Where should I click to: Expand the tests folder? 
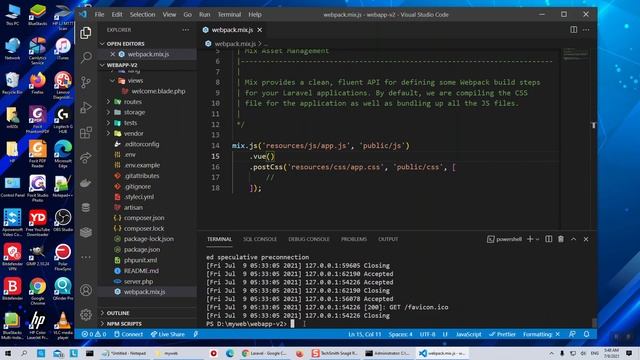pos(130,123)
